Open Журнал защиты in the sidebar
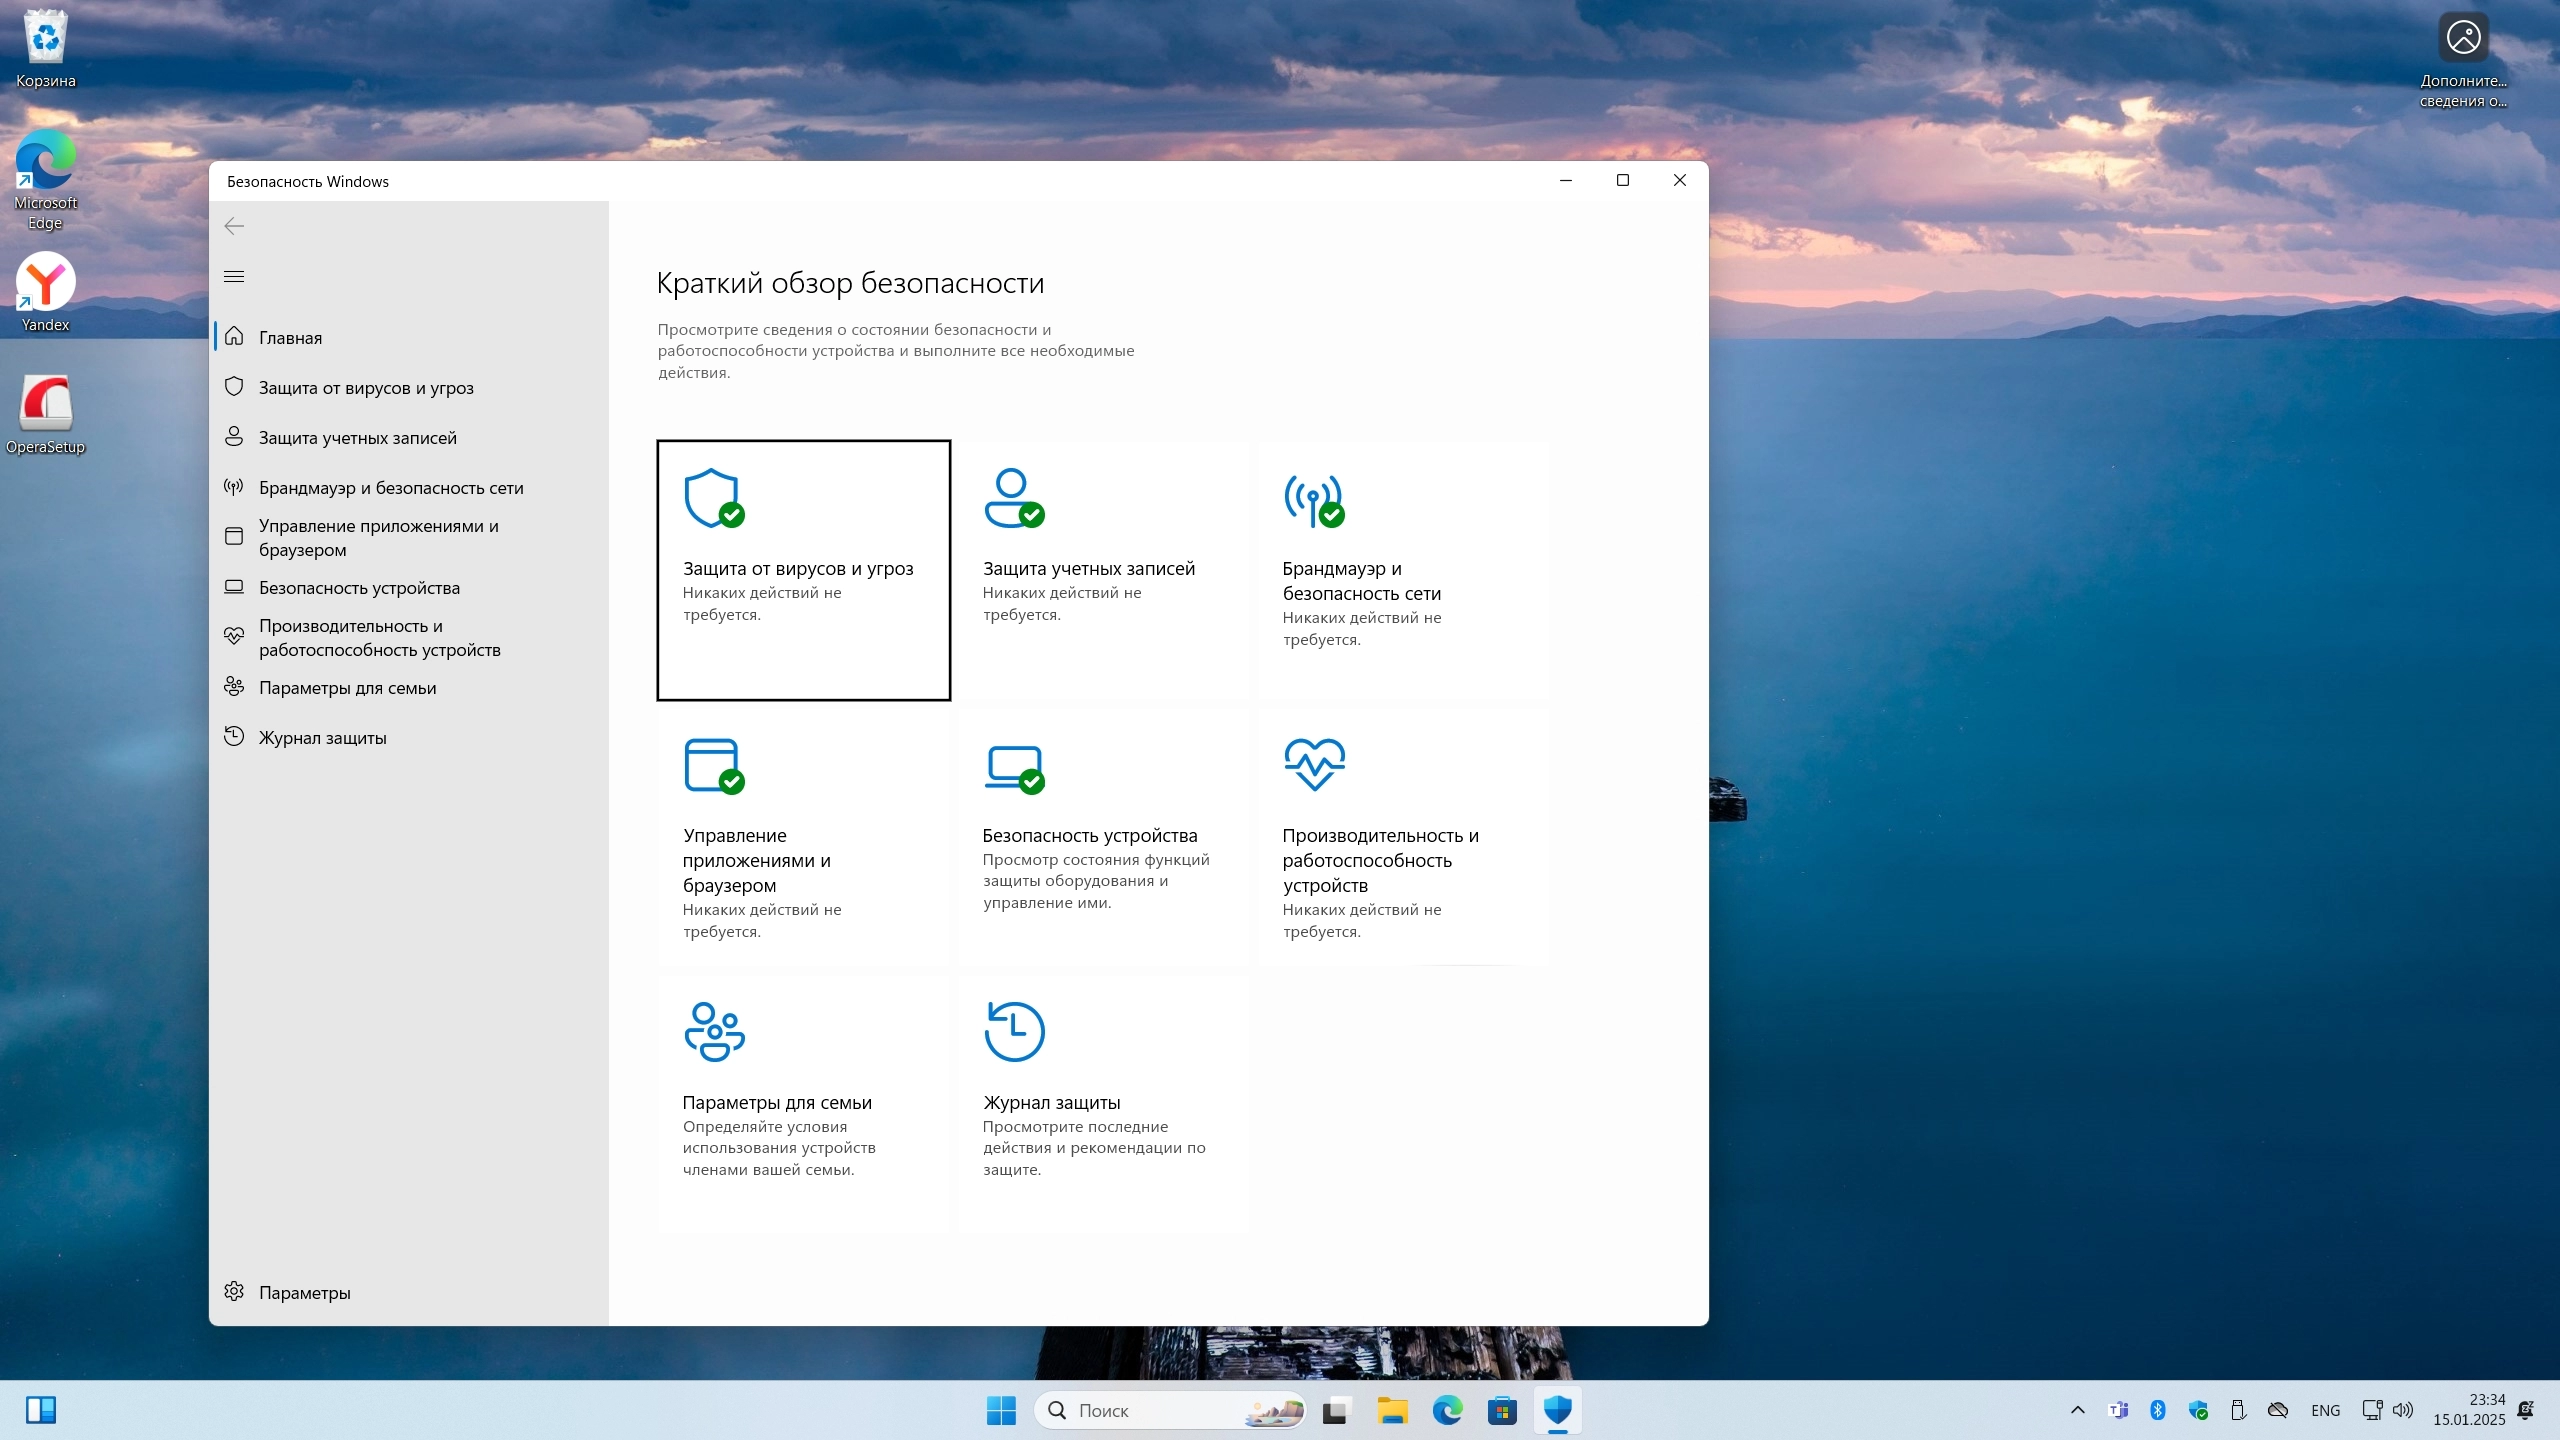 pyautogui.click(x=322, y=738)
